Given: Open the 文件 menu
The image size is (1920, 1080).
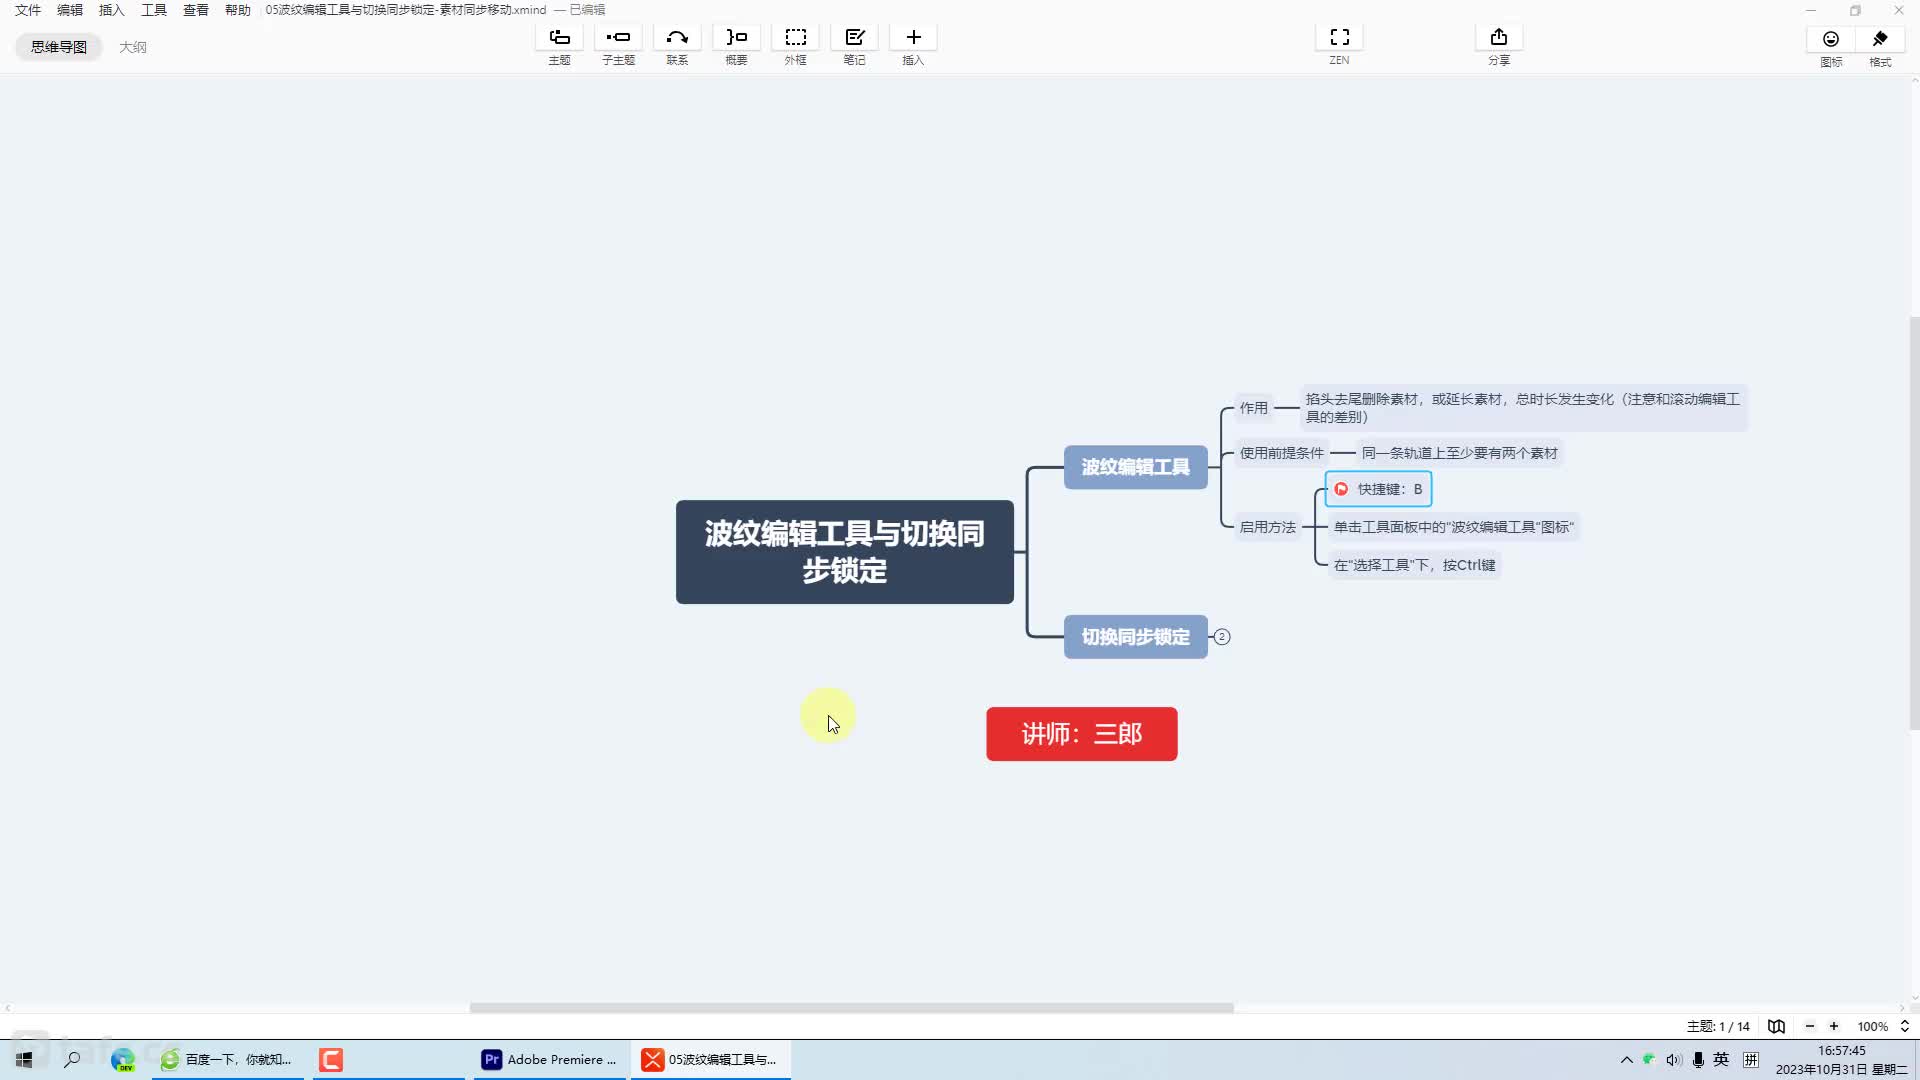Looking at the screenshot, I should pyautogui.click(x=28, y=10).
